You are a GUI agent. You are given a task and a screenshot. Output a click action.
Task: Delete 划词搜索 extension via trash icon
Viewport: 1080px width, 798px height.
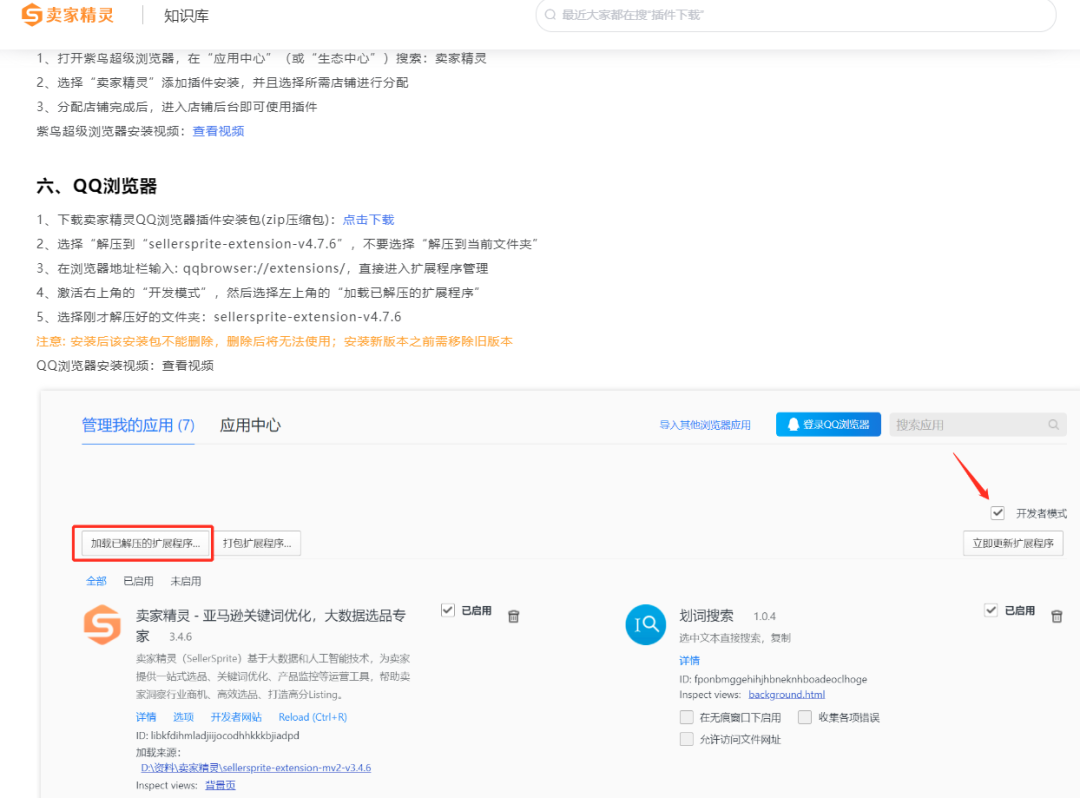click(x=1057, y=616)
